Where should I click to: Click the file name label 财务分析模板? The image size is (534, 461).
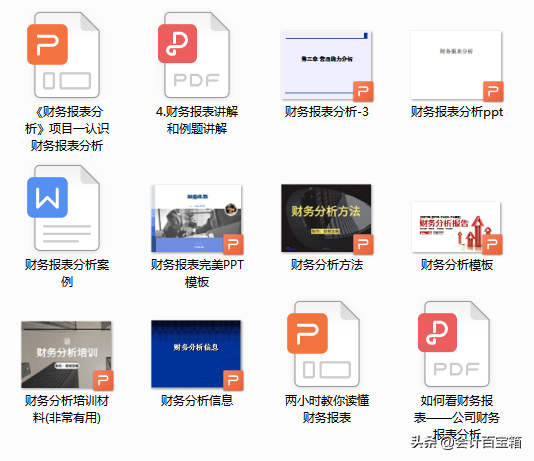point(457,265)
